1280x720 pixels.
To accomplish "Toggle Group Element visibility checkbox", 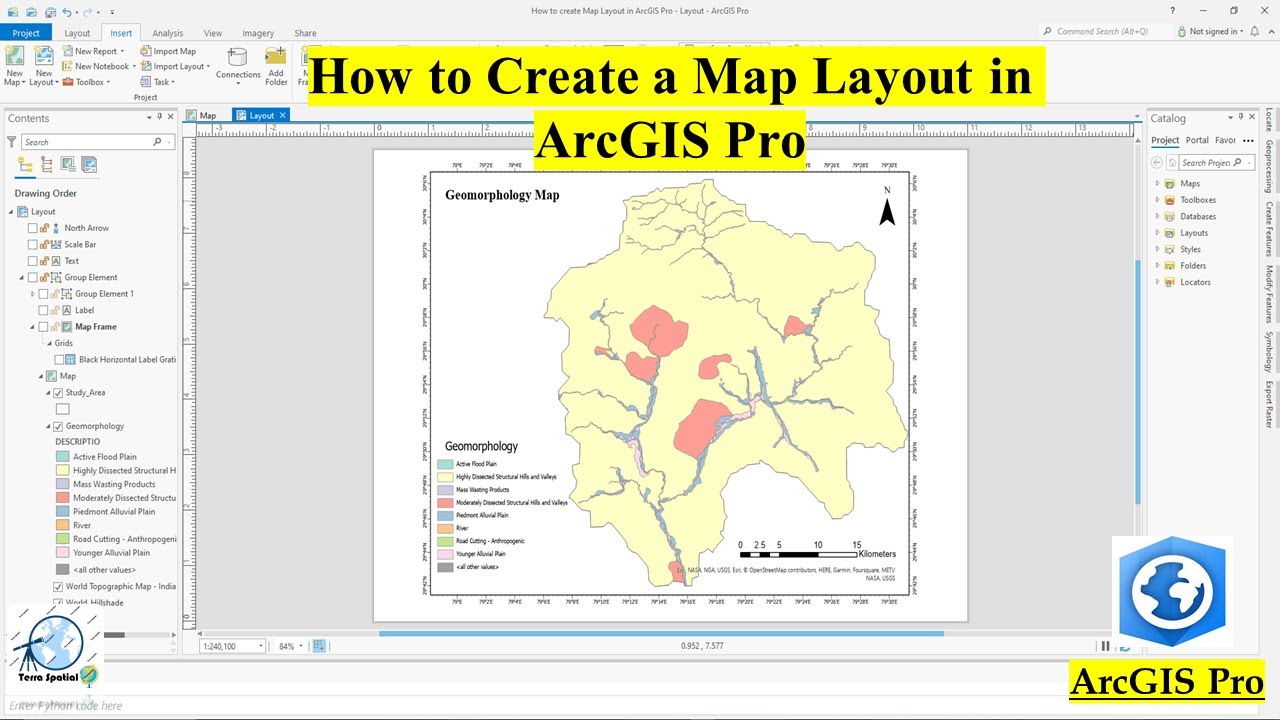I will click(x=33, y=277).
